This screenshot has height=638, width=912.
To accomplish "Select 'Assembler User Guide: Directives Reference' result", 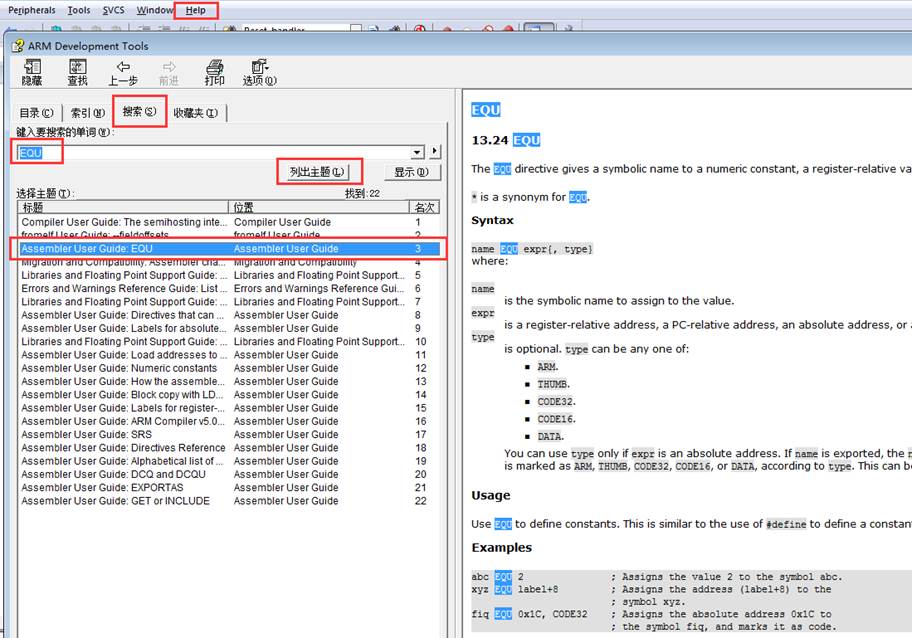I will tap(229, 448).
